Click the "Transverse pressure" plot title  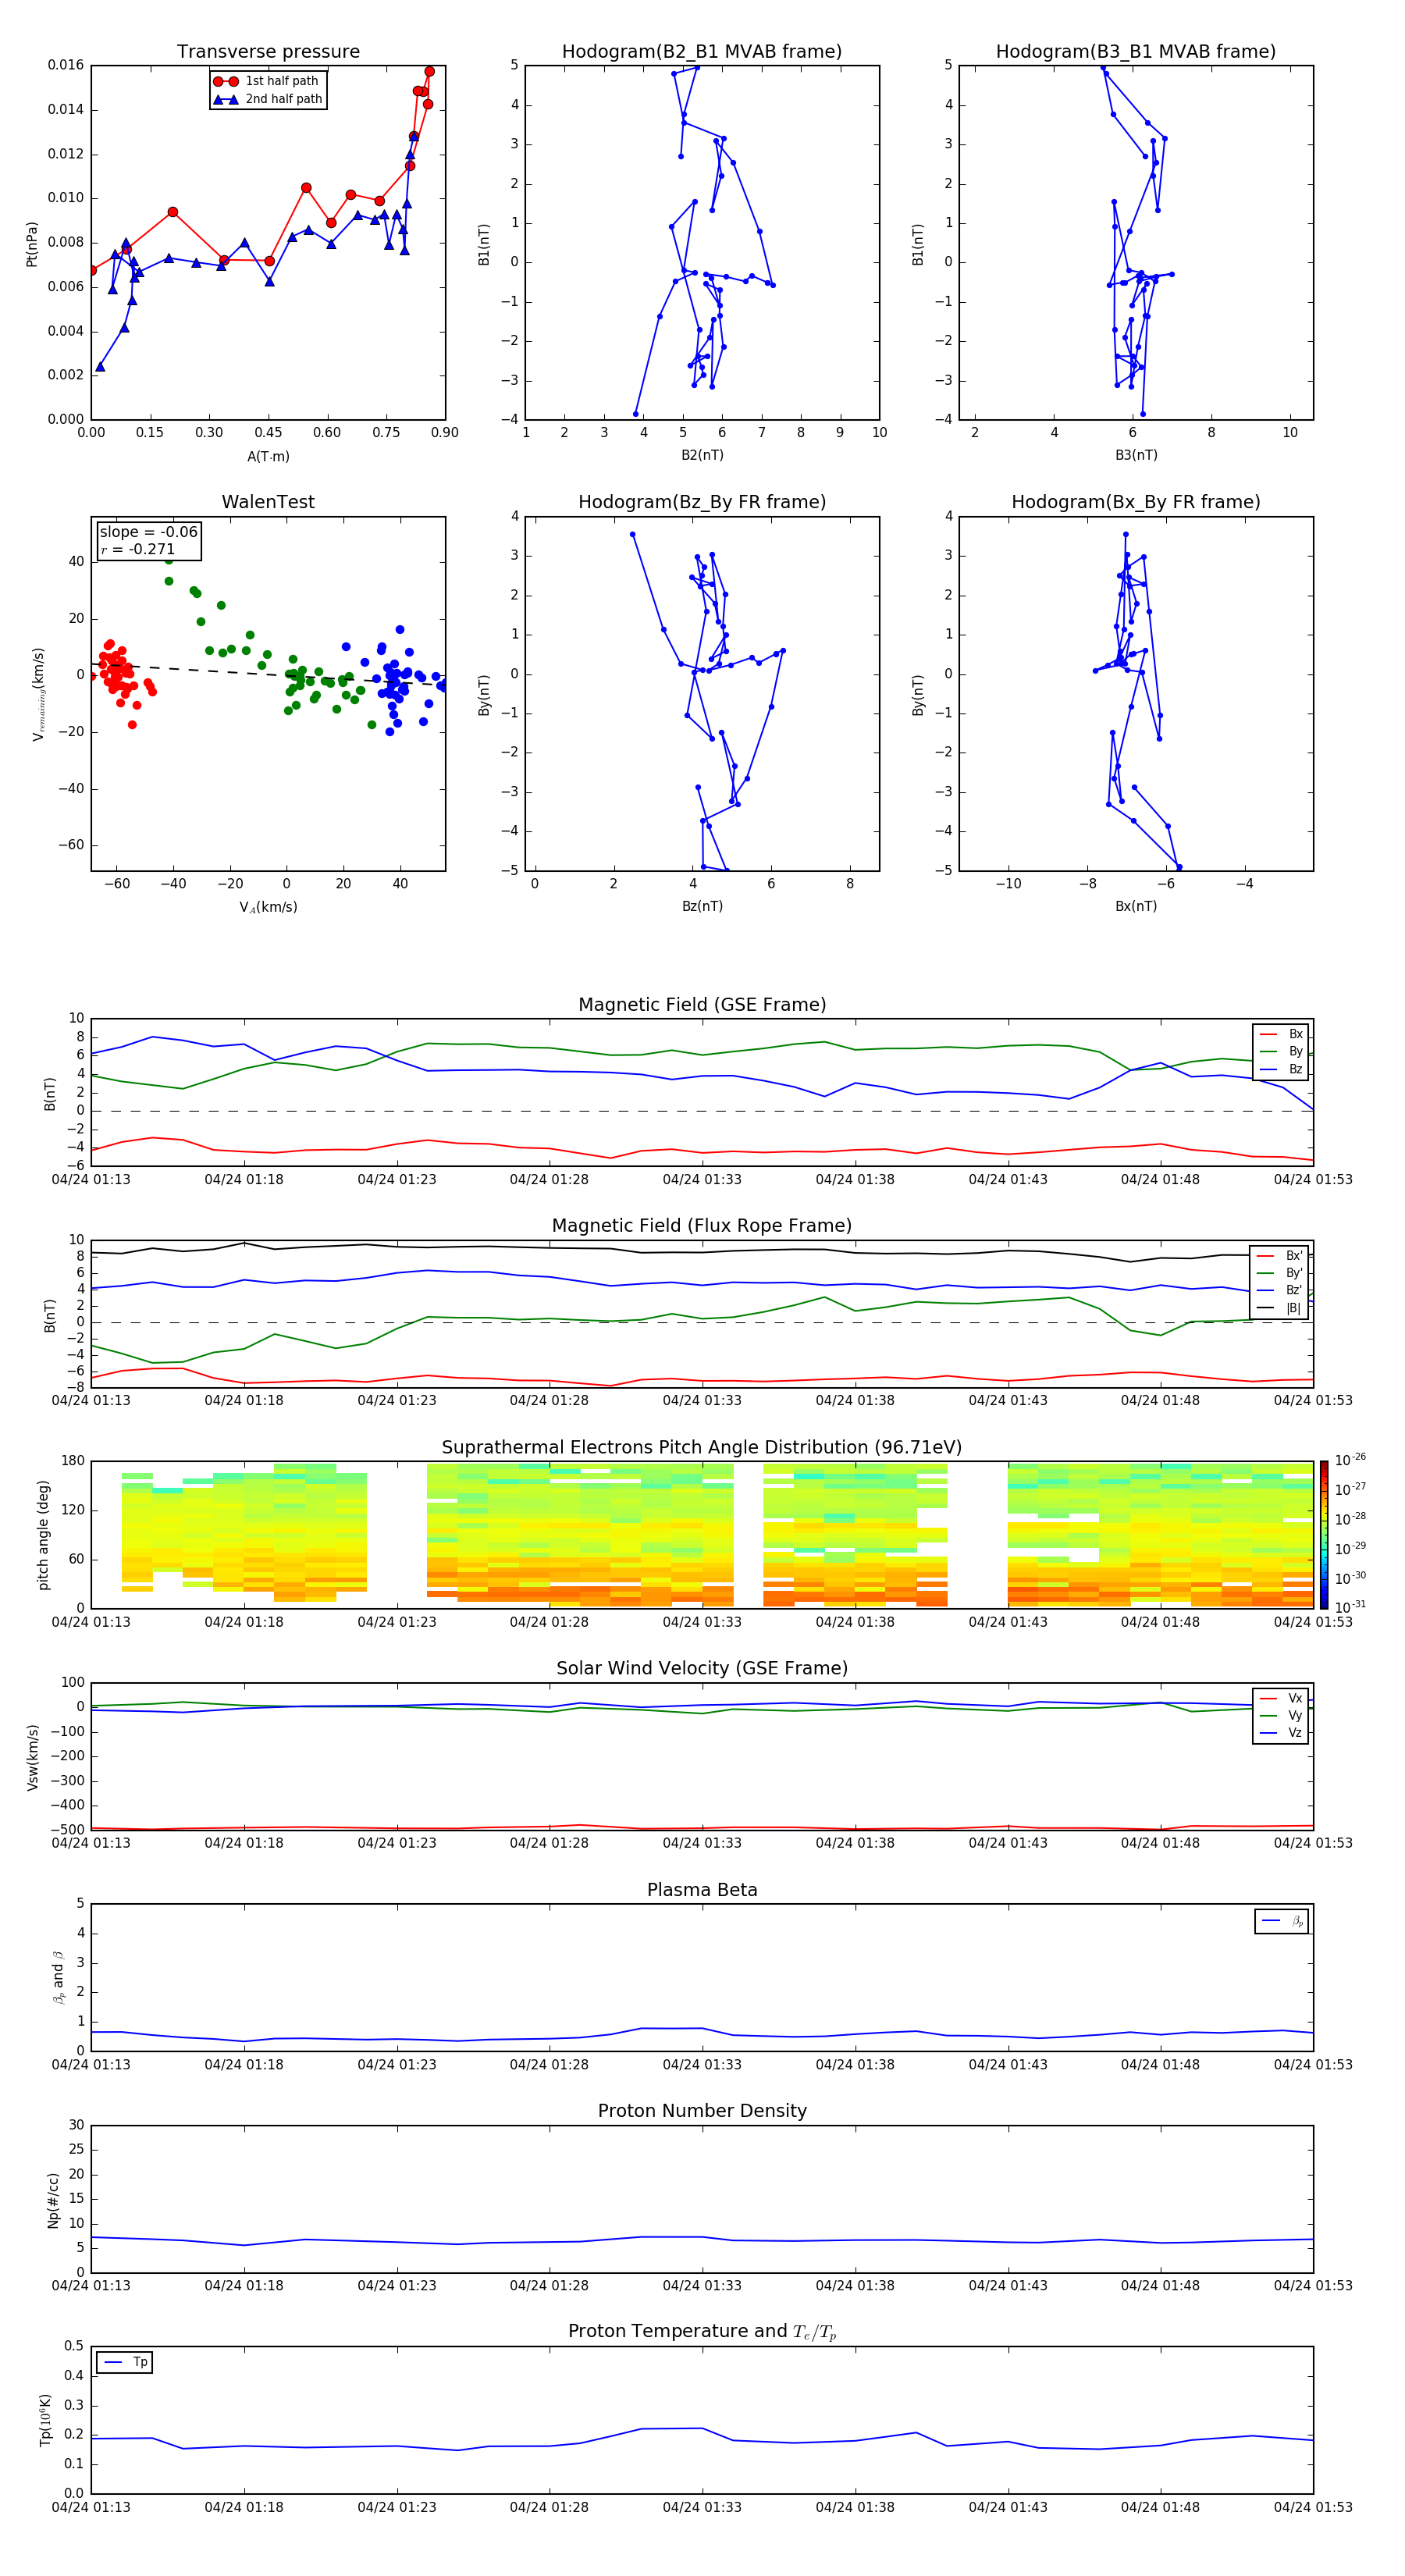[x=268, y=52]
